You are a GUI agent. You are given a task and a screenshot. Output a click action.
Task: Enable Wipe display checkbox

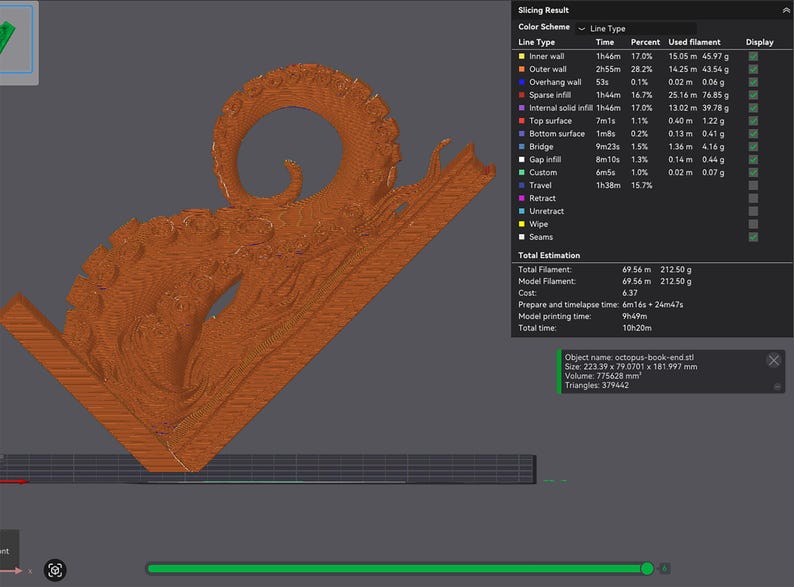(x=753, y=224)
